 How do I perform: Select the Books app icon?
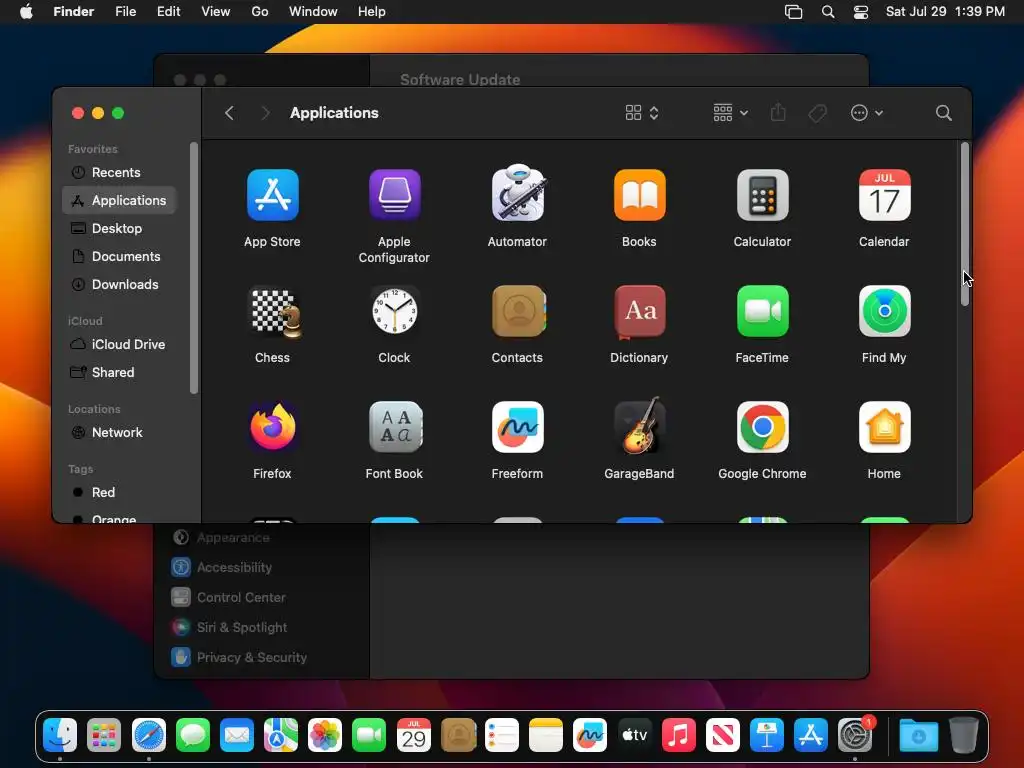click(639, 195)
